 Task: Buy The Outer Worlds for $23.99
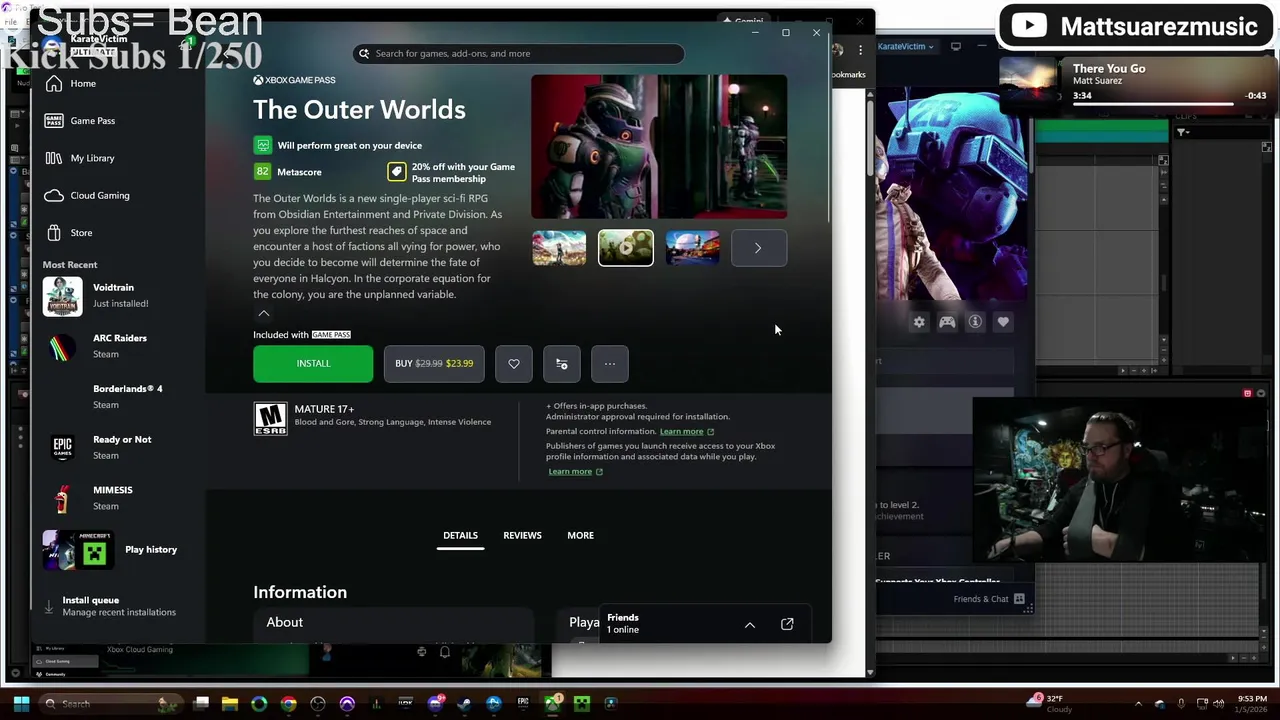(x=434, y=364)
